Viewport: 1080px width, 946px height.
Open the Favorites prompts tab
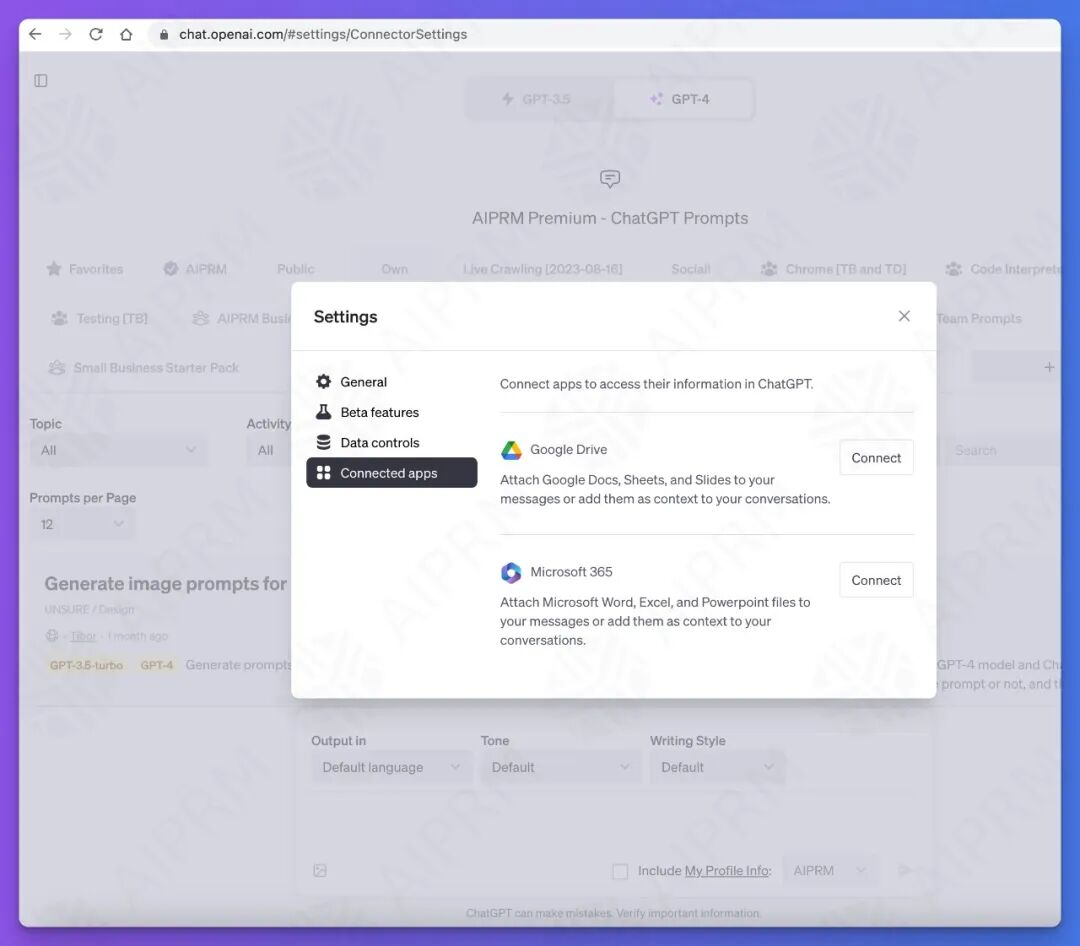84,269
